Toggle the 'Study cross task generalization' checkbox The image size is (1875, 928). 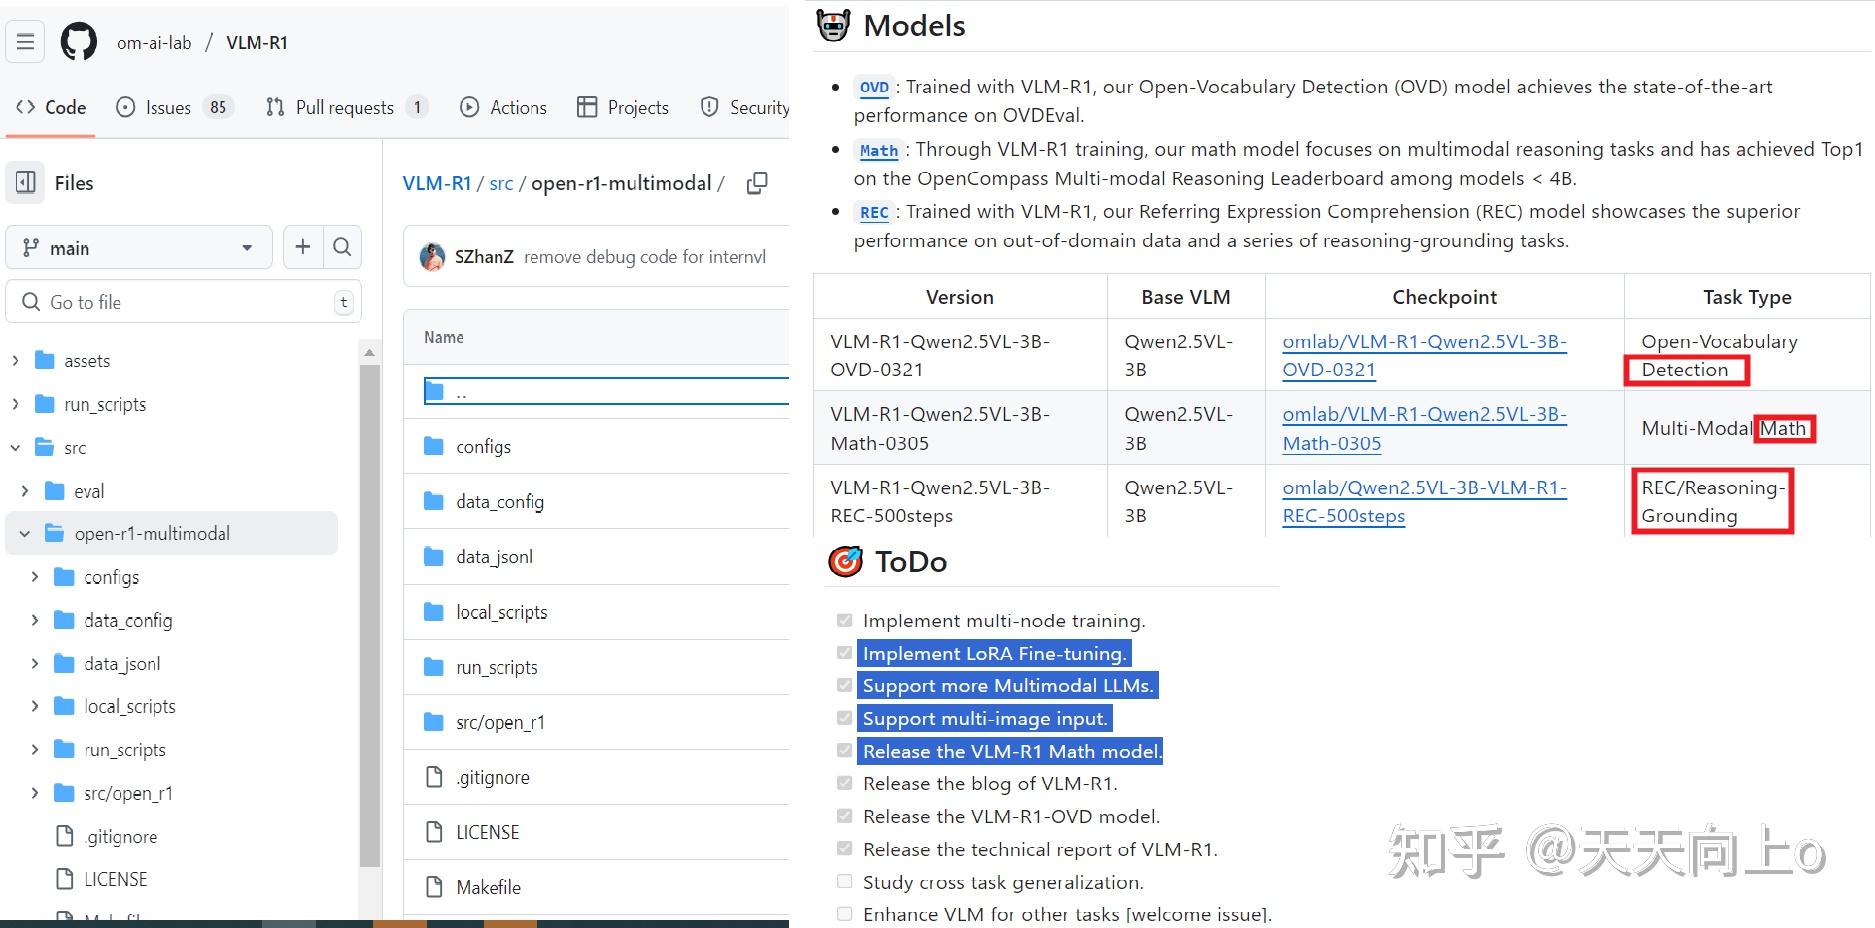point(845,882)
